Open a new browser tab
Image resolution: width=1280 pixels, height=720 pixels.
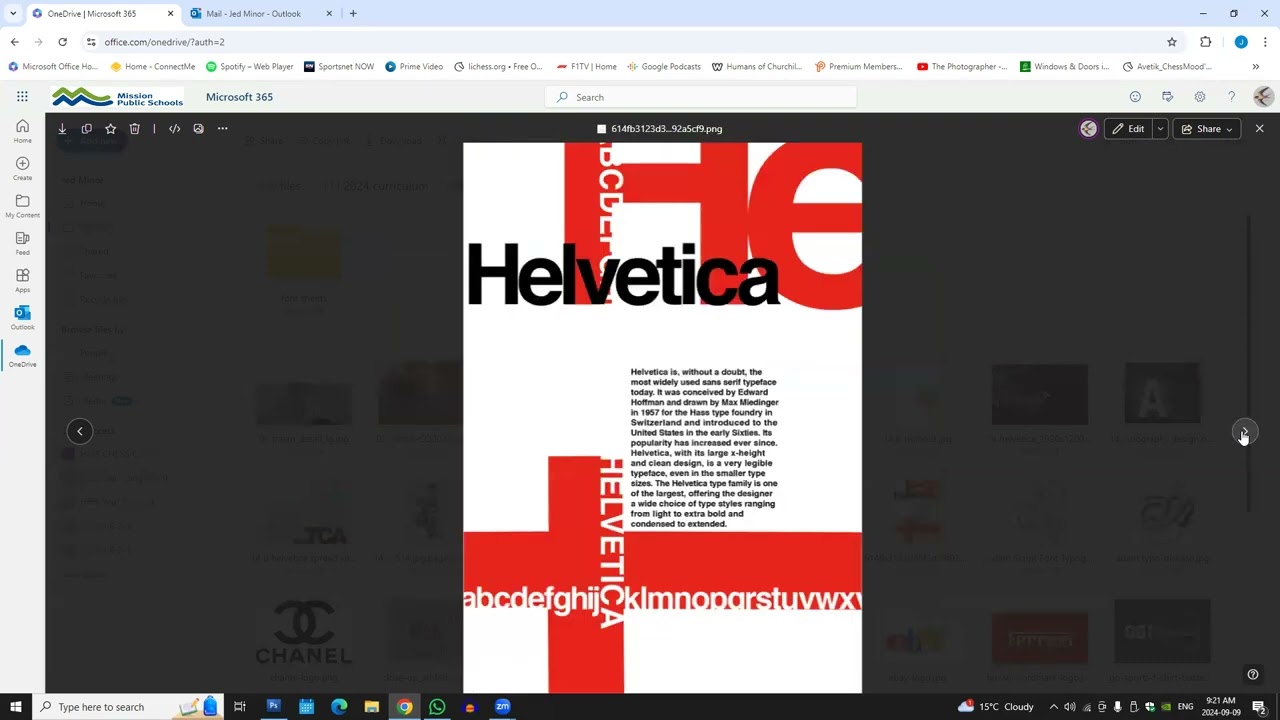point(353,14)
